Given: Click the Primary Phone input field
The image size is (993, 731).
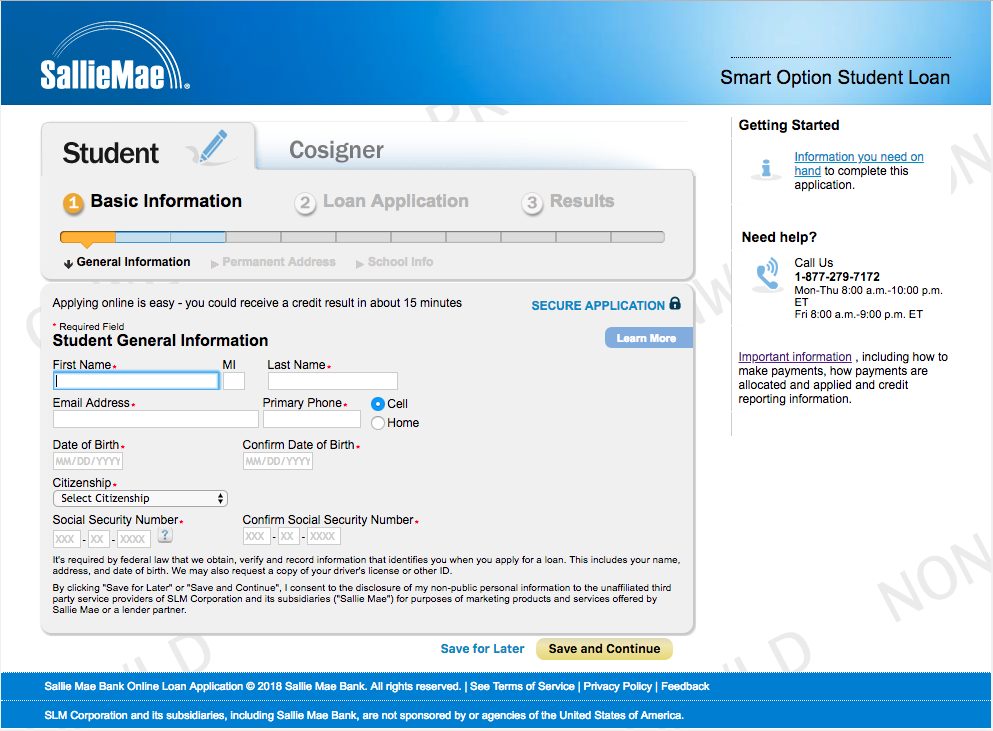Looking at the screenshot, I should pos(312,419).
